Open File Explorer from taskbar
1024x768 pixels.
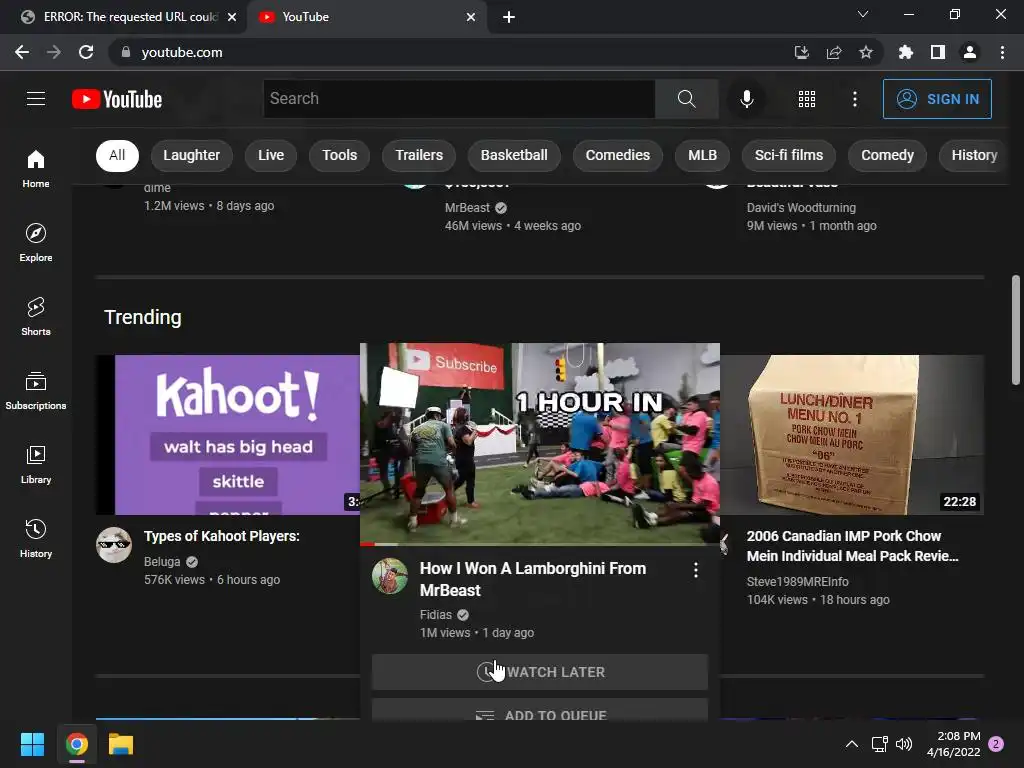[121, 744]
